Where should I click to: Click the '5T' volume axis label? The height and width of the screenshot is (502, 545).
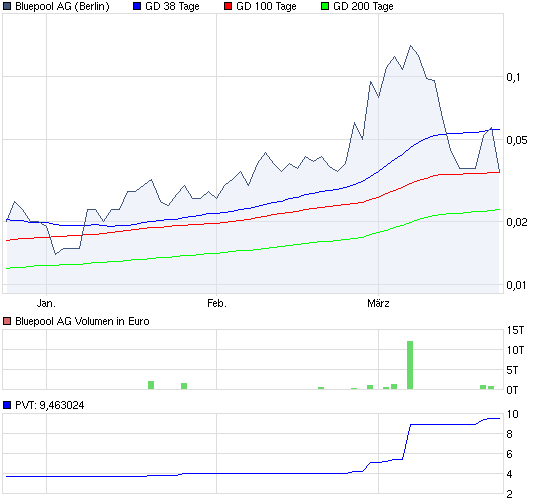pyautogui.click(x=512, y=370)
